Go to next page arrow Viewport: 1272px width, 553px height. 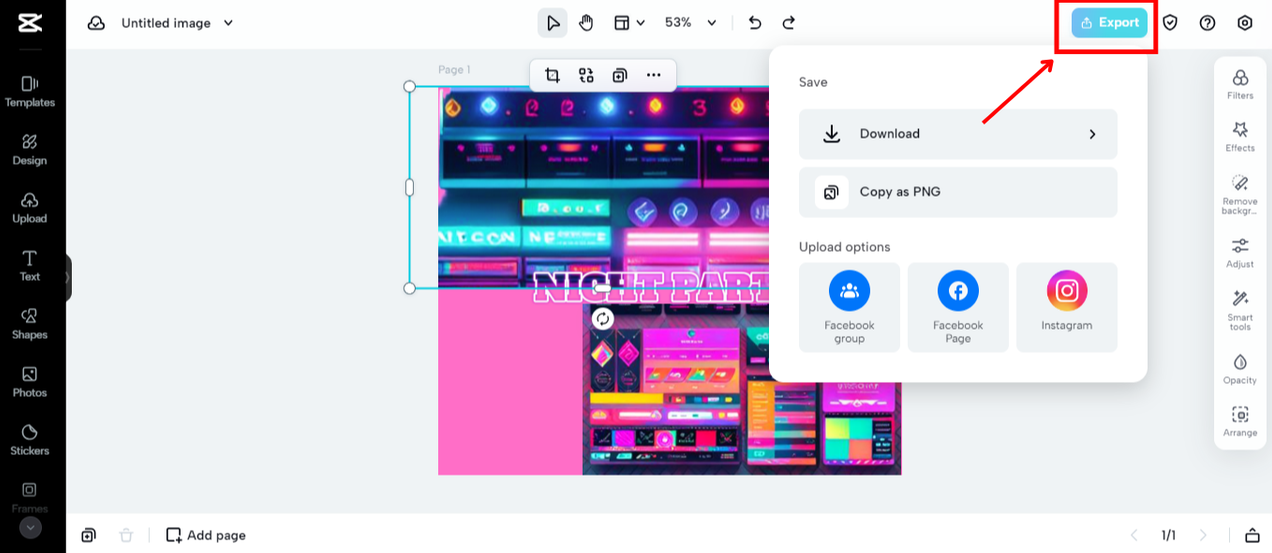tap(1203, 535)
